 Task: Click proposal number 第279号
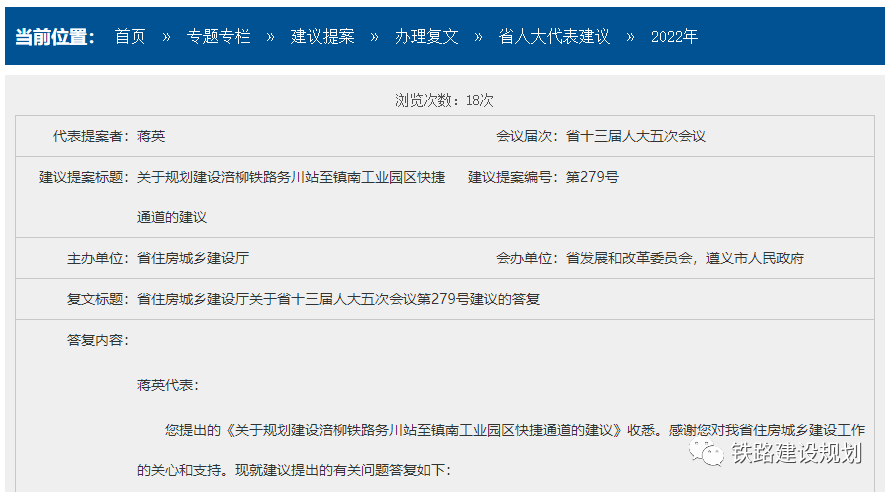tap(592, 177)
